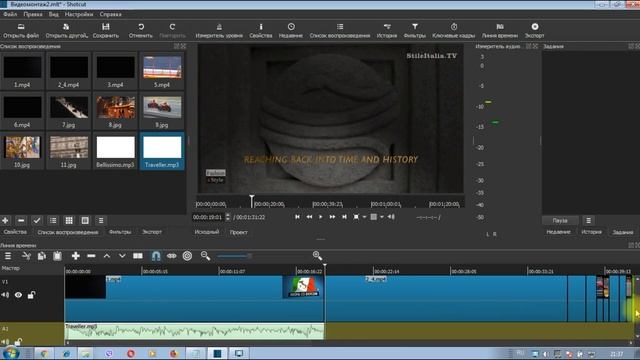Open Экспорт (Export) toolbar icon
The image size is (640, 360).
click(535, 31)
